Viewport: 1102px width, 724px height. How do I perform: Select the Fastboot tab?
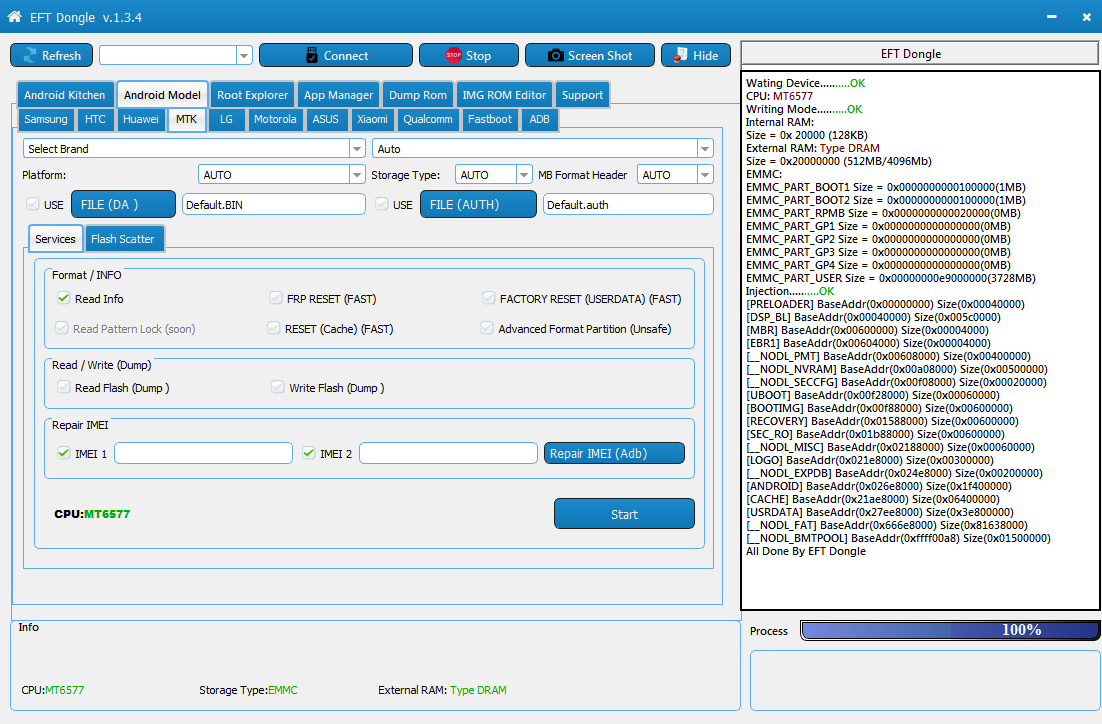(x=490, y=119)
